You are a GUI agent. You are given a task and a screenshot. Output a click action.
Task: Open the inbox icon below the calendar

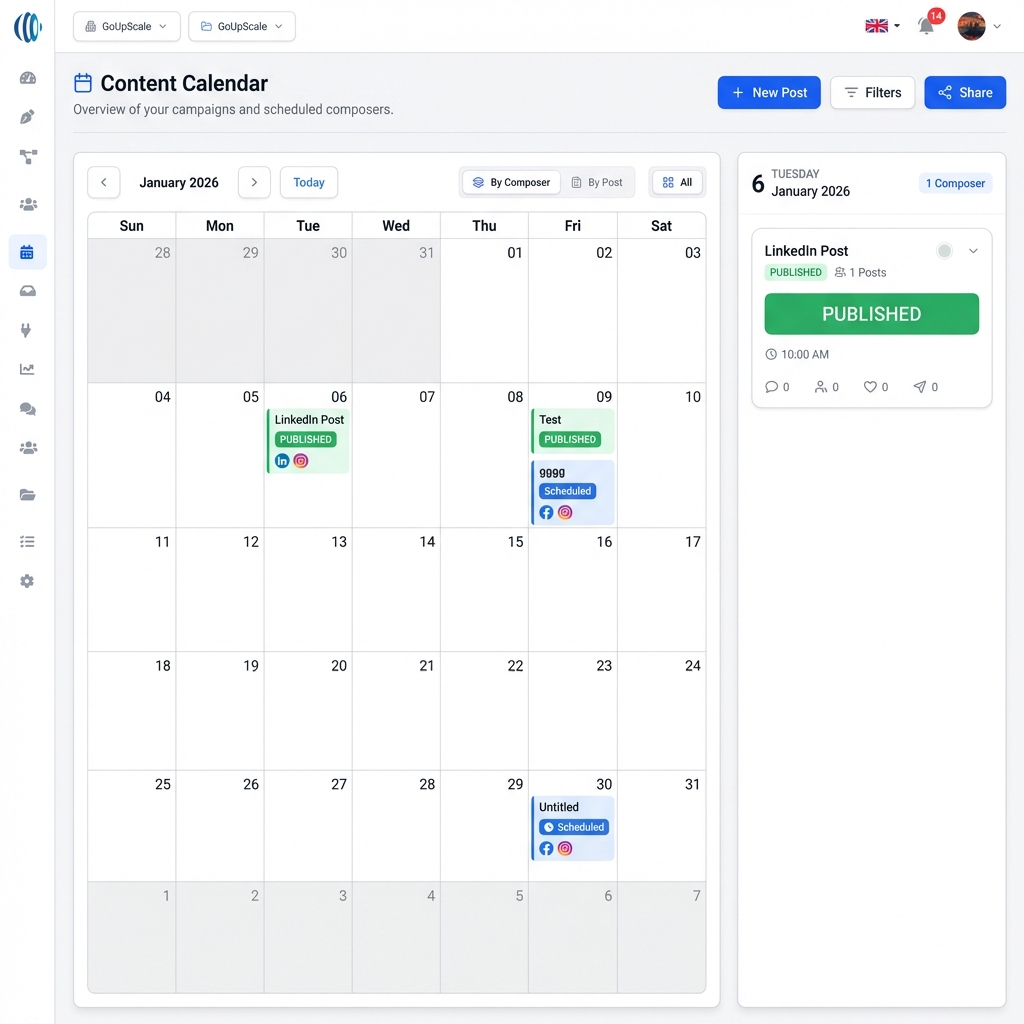[x=27, y=291]
